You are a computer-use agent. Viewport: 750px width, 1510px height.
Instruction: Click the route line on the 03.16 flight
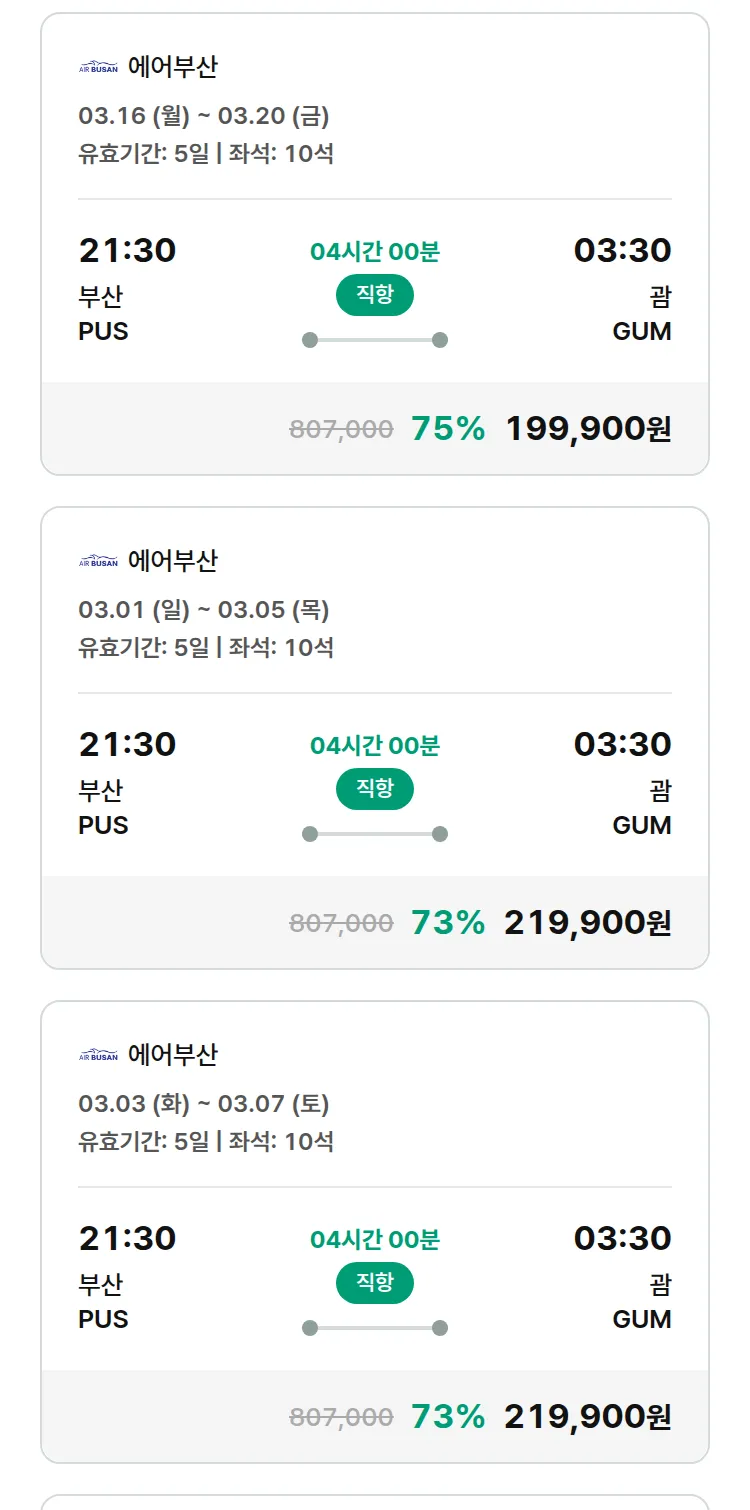click(375, 340)
